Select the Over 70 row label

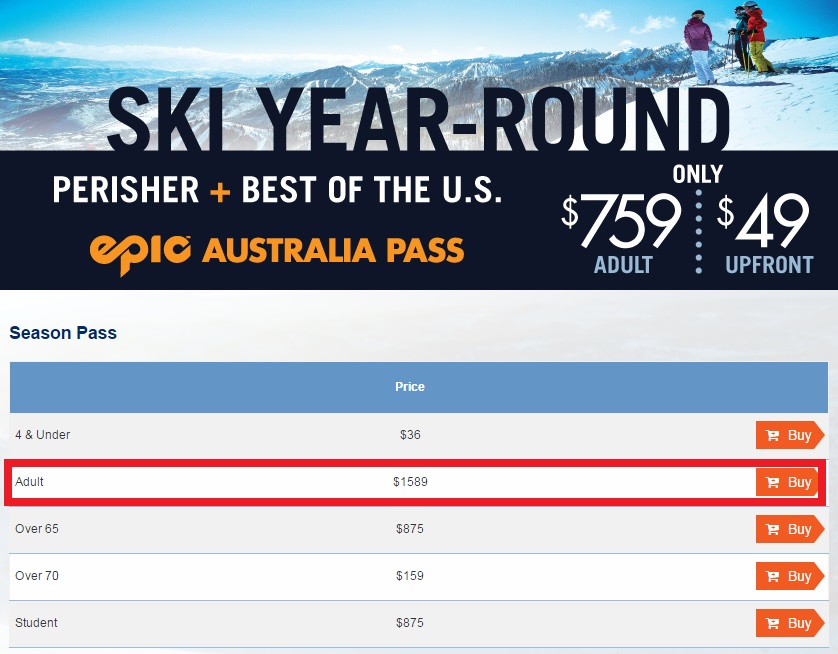(x=37, y=576)
